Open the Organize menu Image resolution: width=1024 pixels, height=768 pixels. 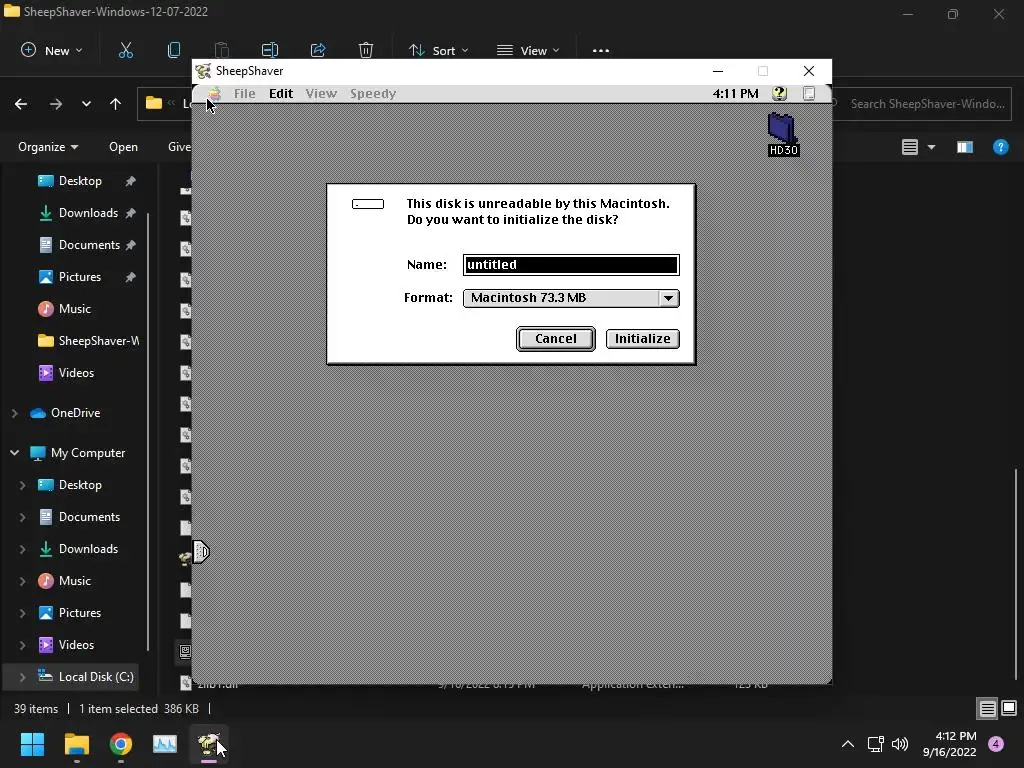pos(48,147)
